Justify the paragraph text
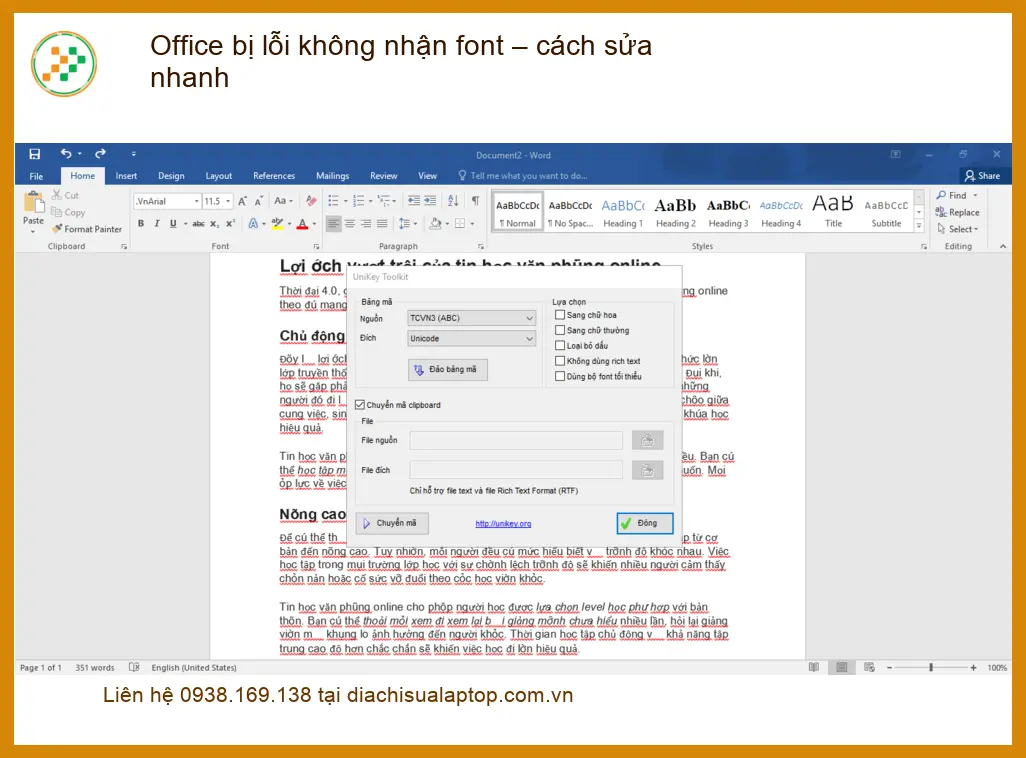The width and height of the screenshot is (1026, 758). tap(382, 223)
